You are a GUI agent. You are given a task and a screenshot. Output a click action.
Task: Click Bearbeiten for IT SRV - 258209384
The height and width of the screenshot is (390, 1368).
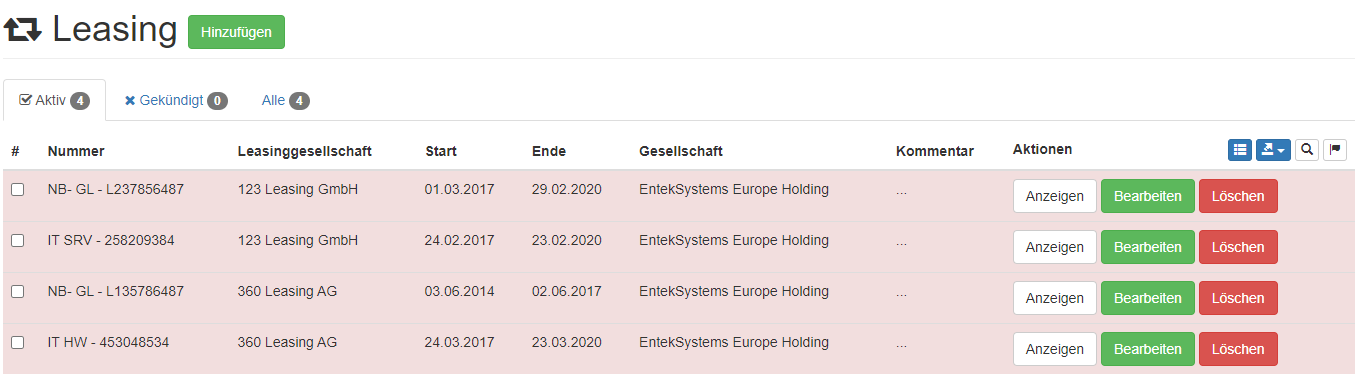pos(1148,247)
